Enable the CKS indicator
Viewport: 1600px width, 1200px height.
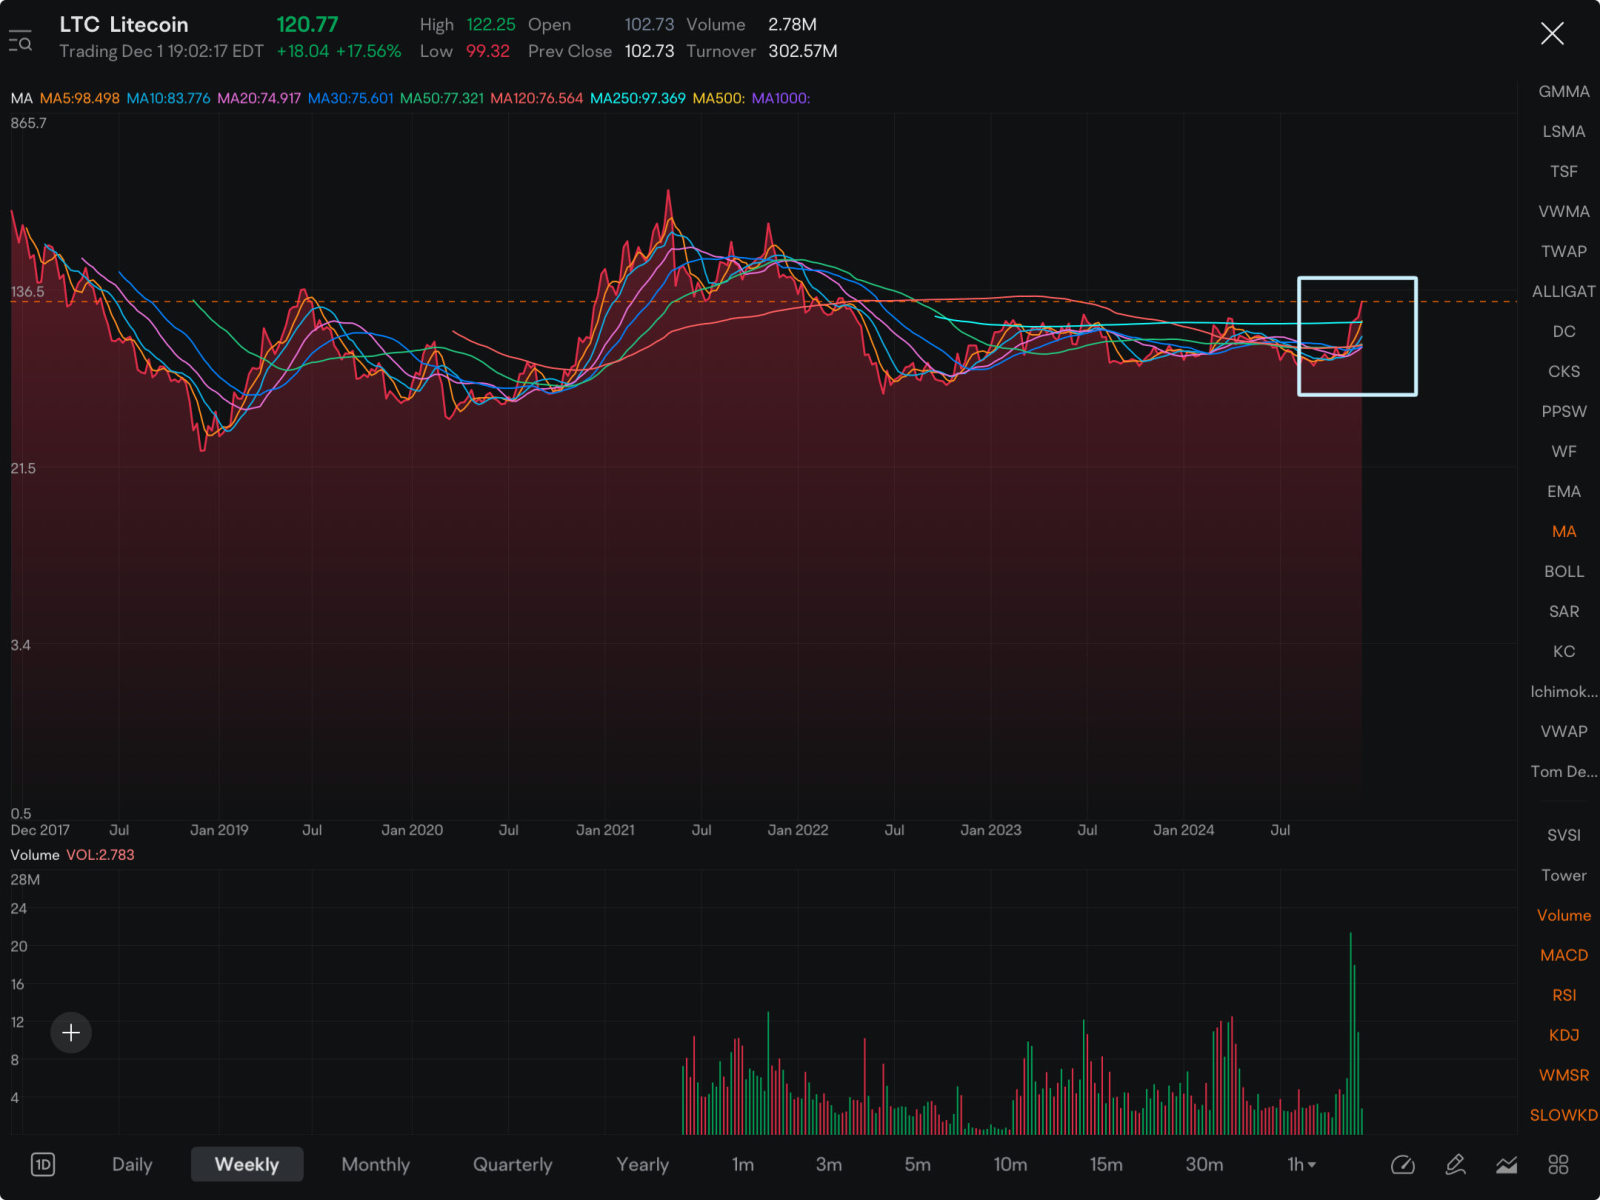click(1564, 371)
